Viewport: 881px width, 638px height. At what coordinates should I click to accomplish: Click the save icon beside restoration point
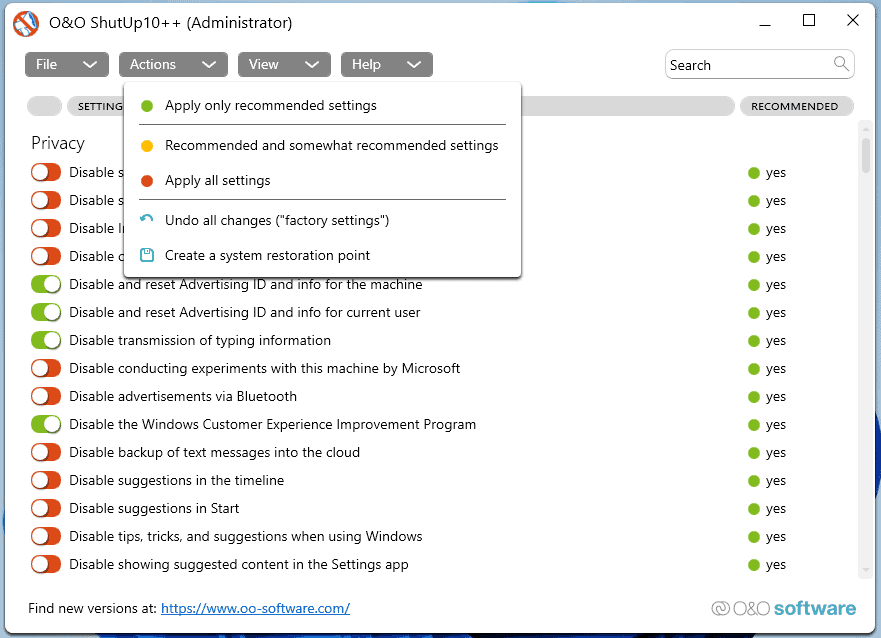147,255
